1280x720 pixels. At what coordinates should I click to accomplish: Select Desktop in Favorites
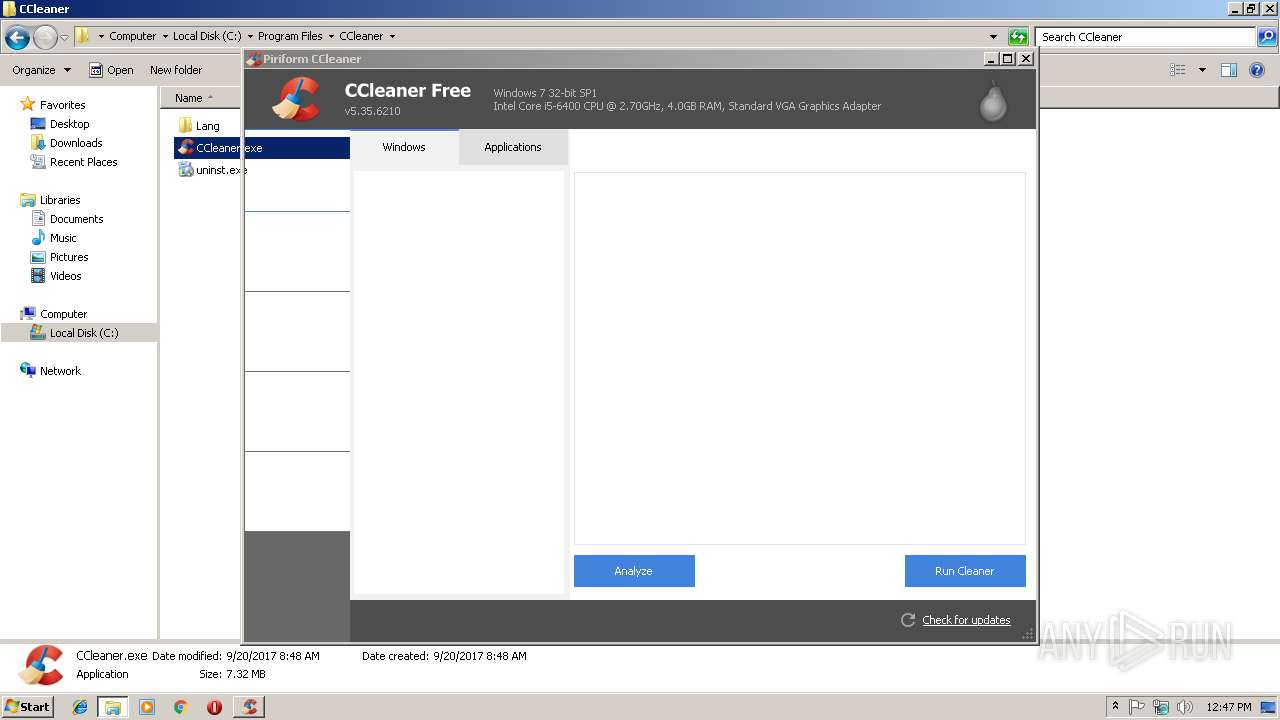(x=69, y=124)
